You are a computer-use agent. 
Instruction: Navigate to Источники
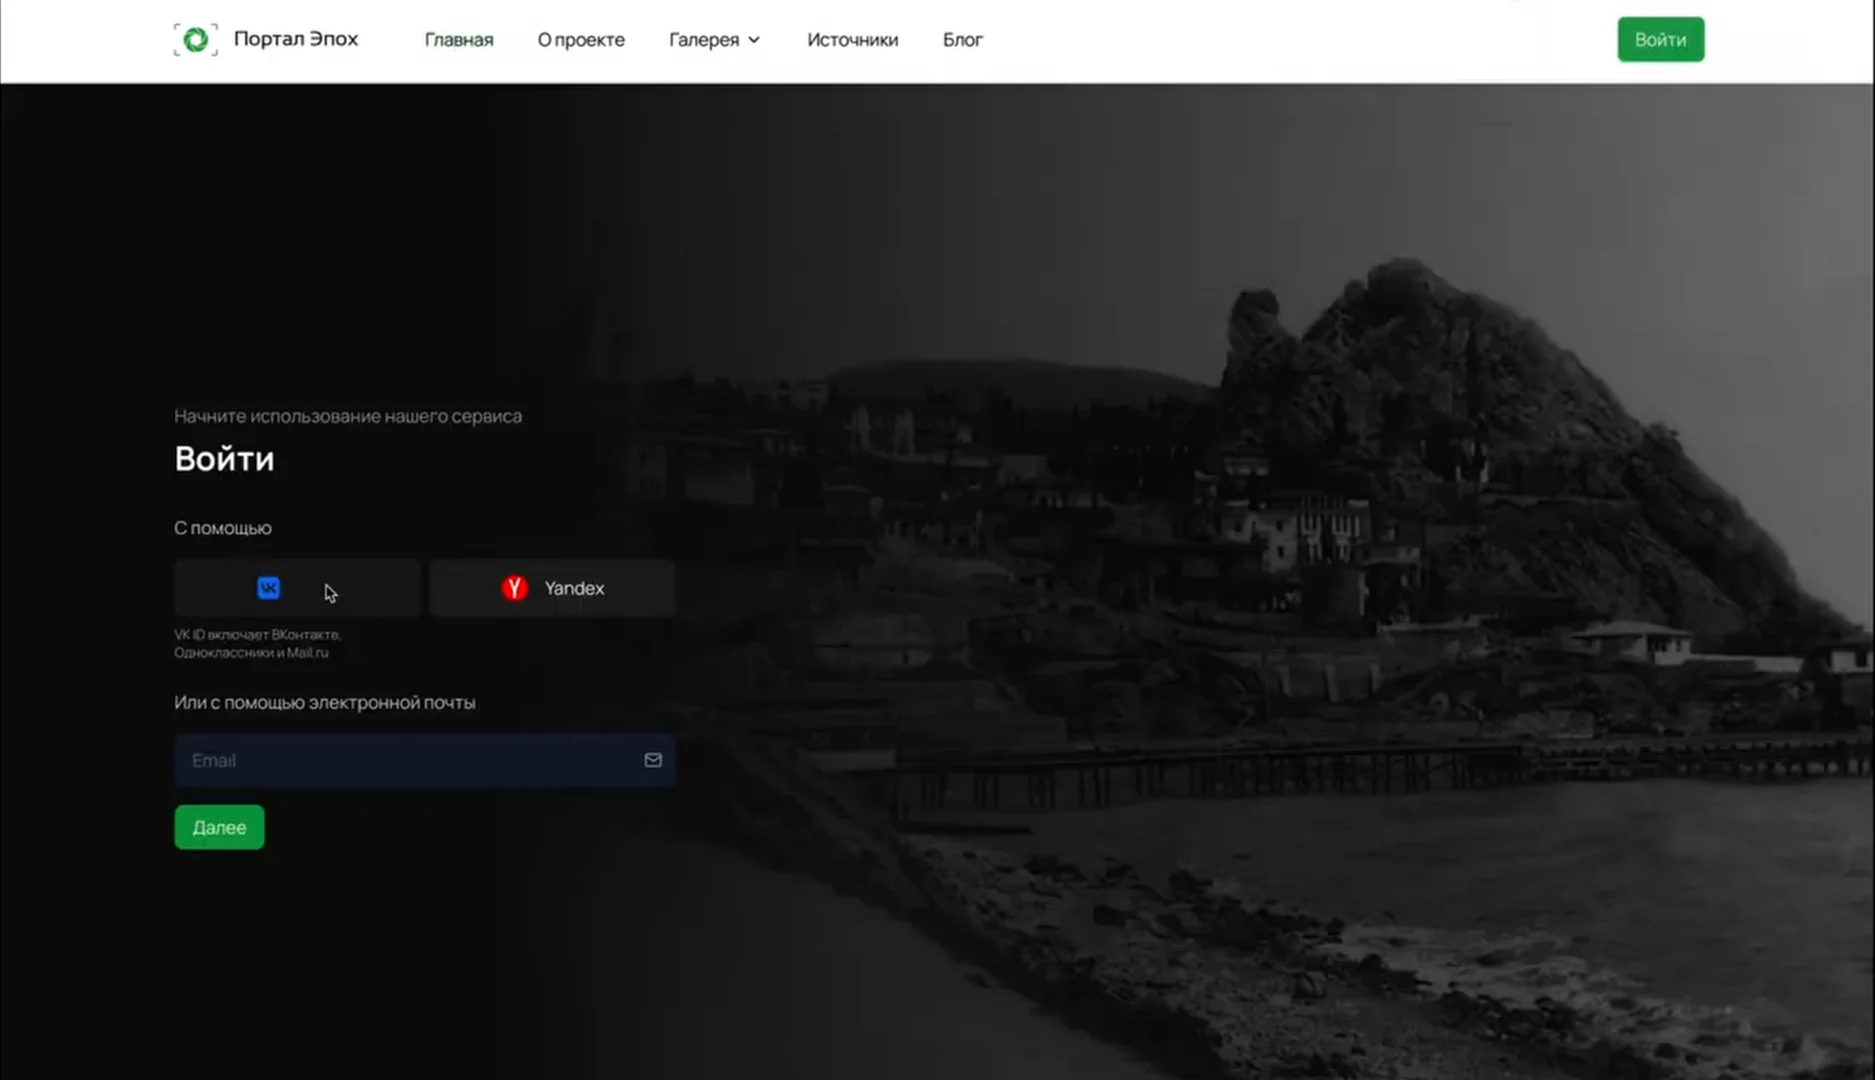[x=852, y=40]
